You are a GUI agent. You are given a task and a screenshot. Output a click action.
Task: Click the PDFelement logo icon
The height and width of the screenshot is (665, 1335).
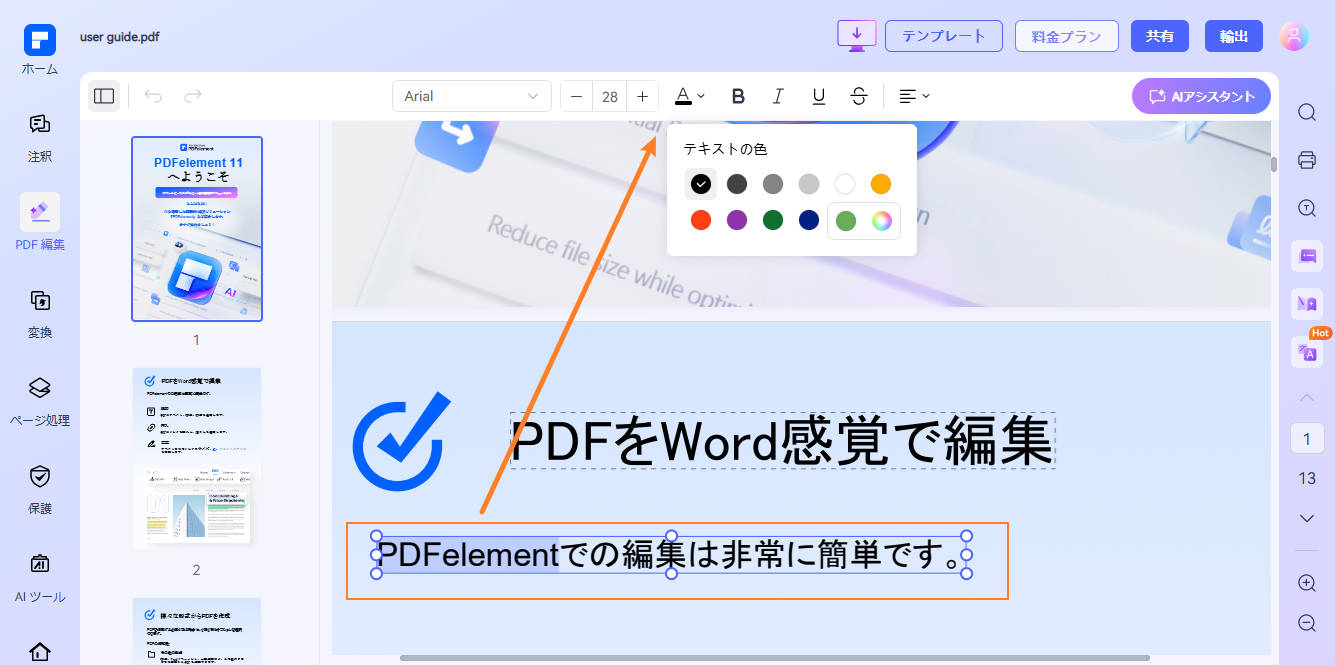tap(40, 39)
